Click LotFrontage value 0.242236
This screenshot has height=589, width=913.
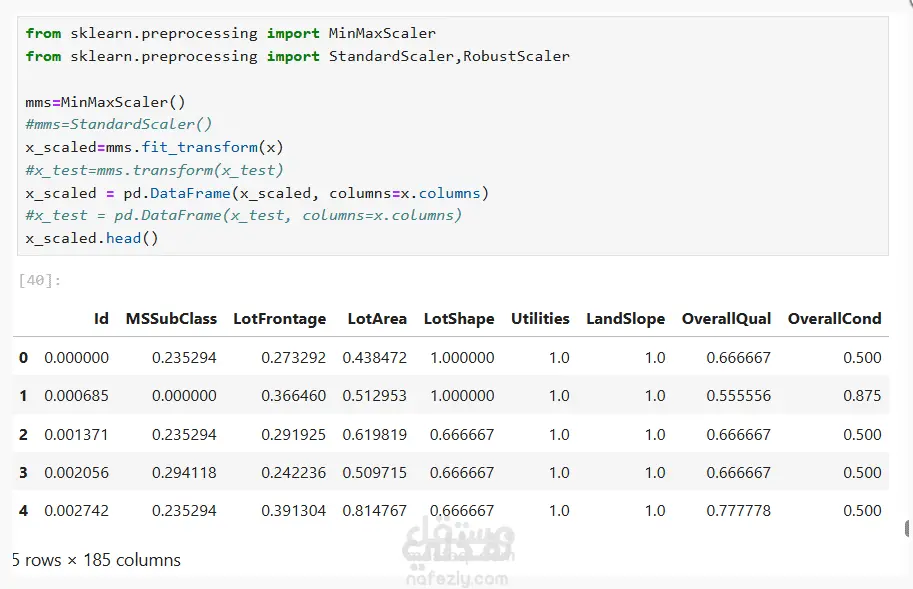[x=293, y=472]
